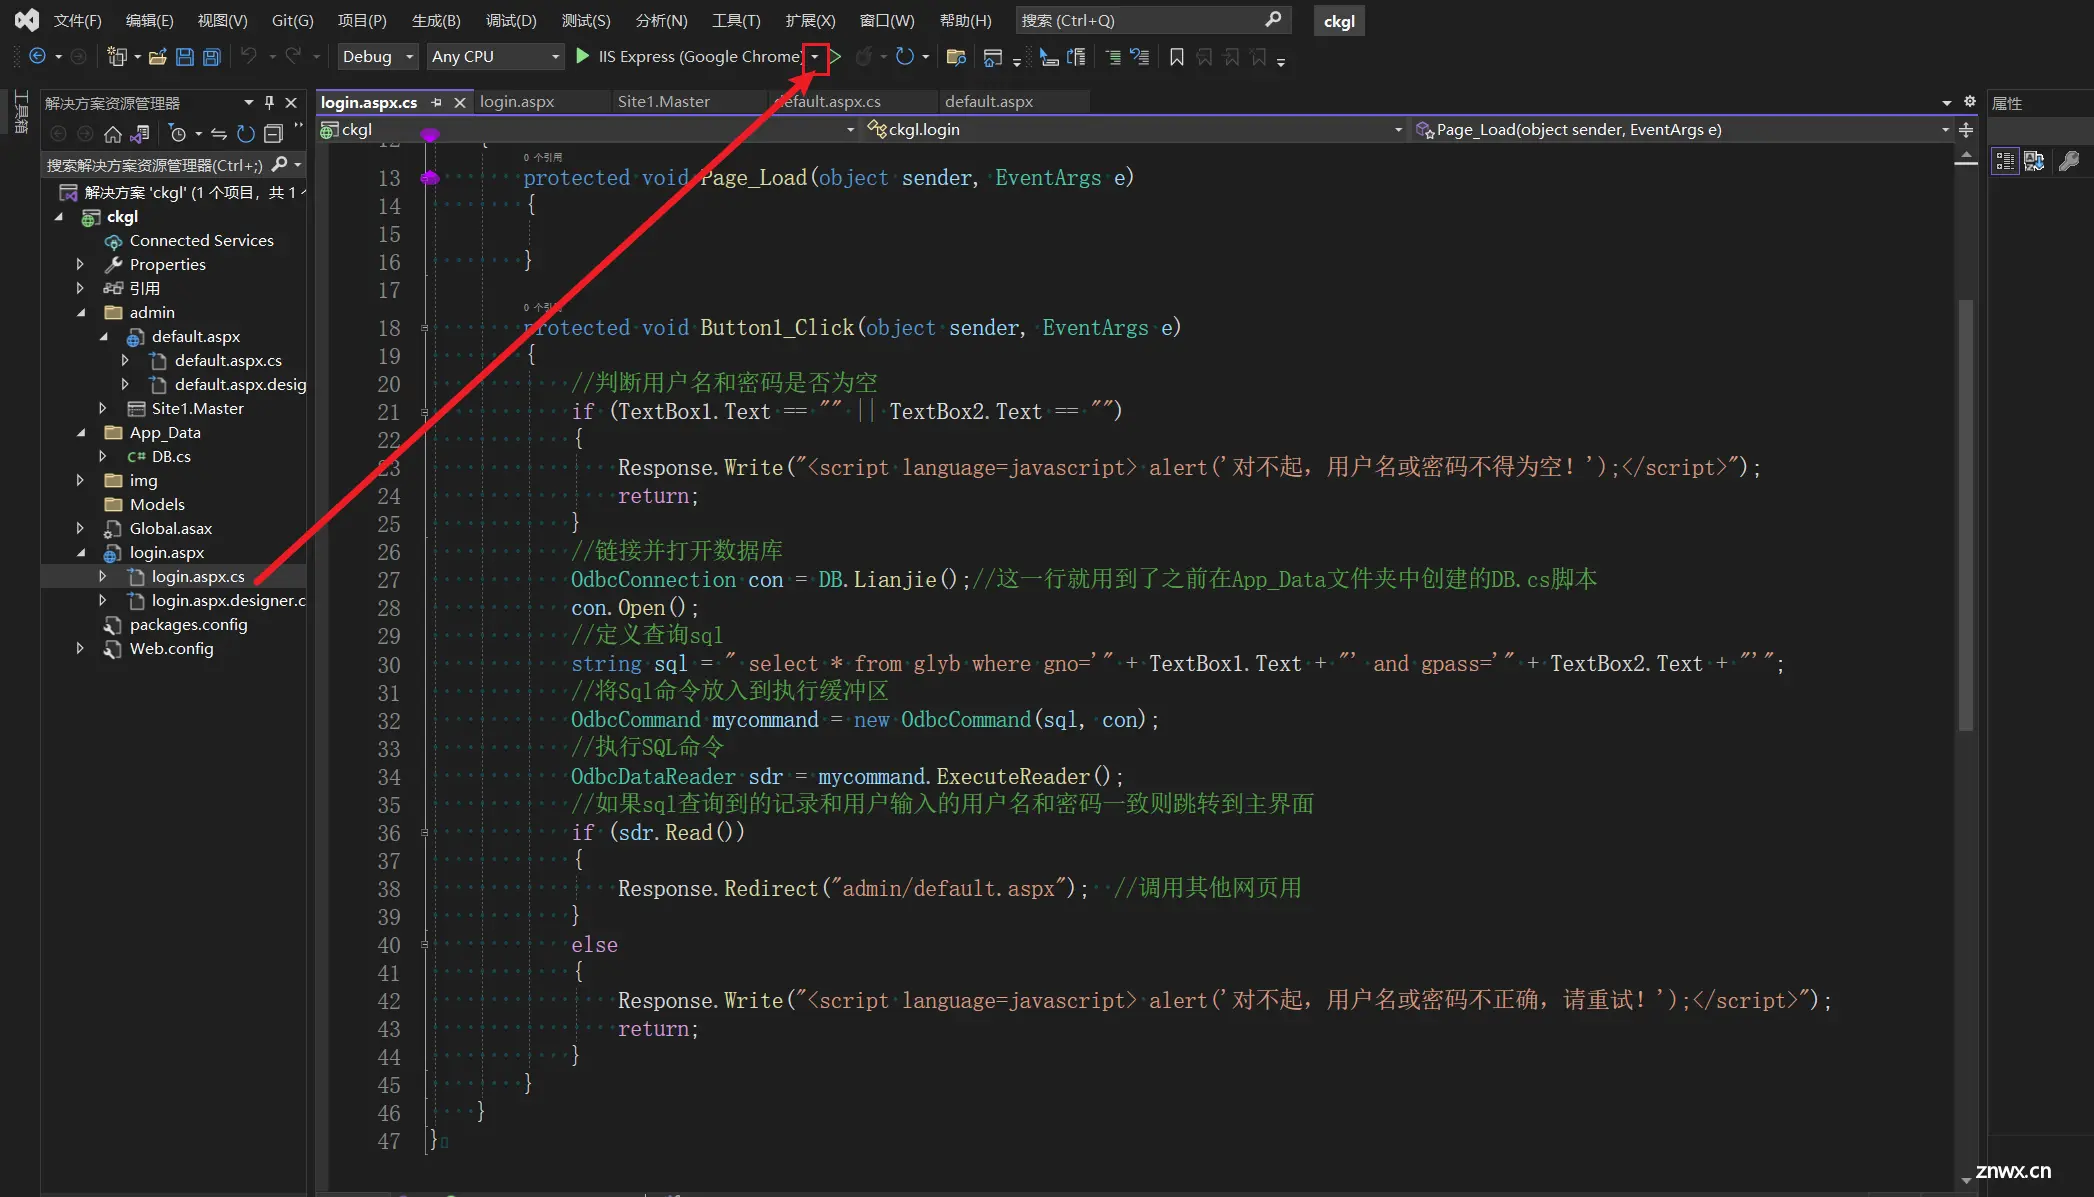Click the Navigate Backward toolbar arrow
2094x1197 pixels.
coord(37,57)
